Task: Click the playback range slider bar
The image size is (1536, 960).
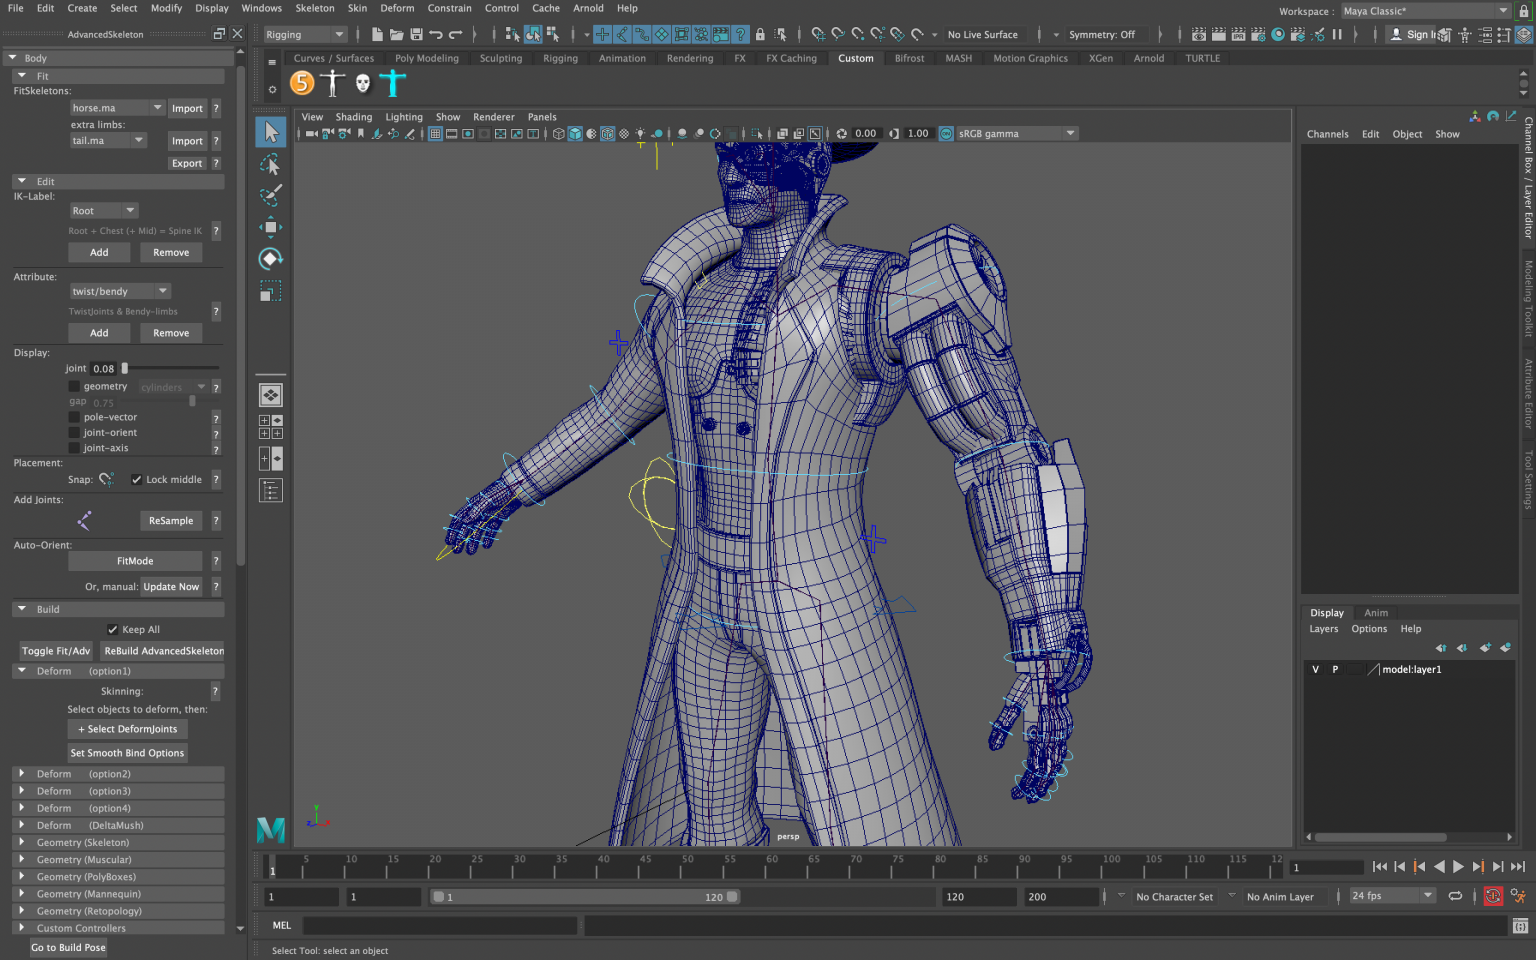Action: [x=586, y=897]
